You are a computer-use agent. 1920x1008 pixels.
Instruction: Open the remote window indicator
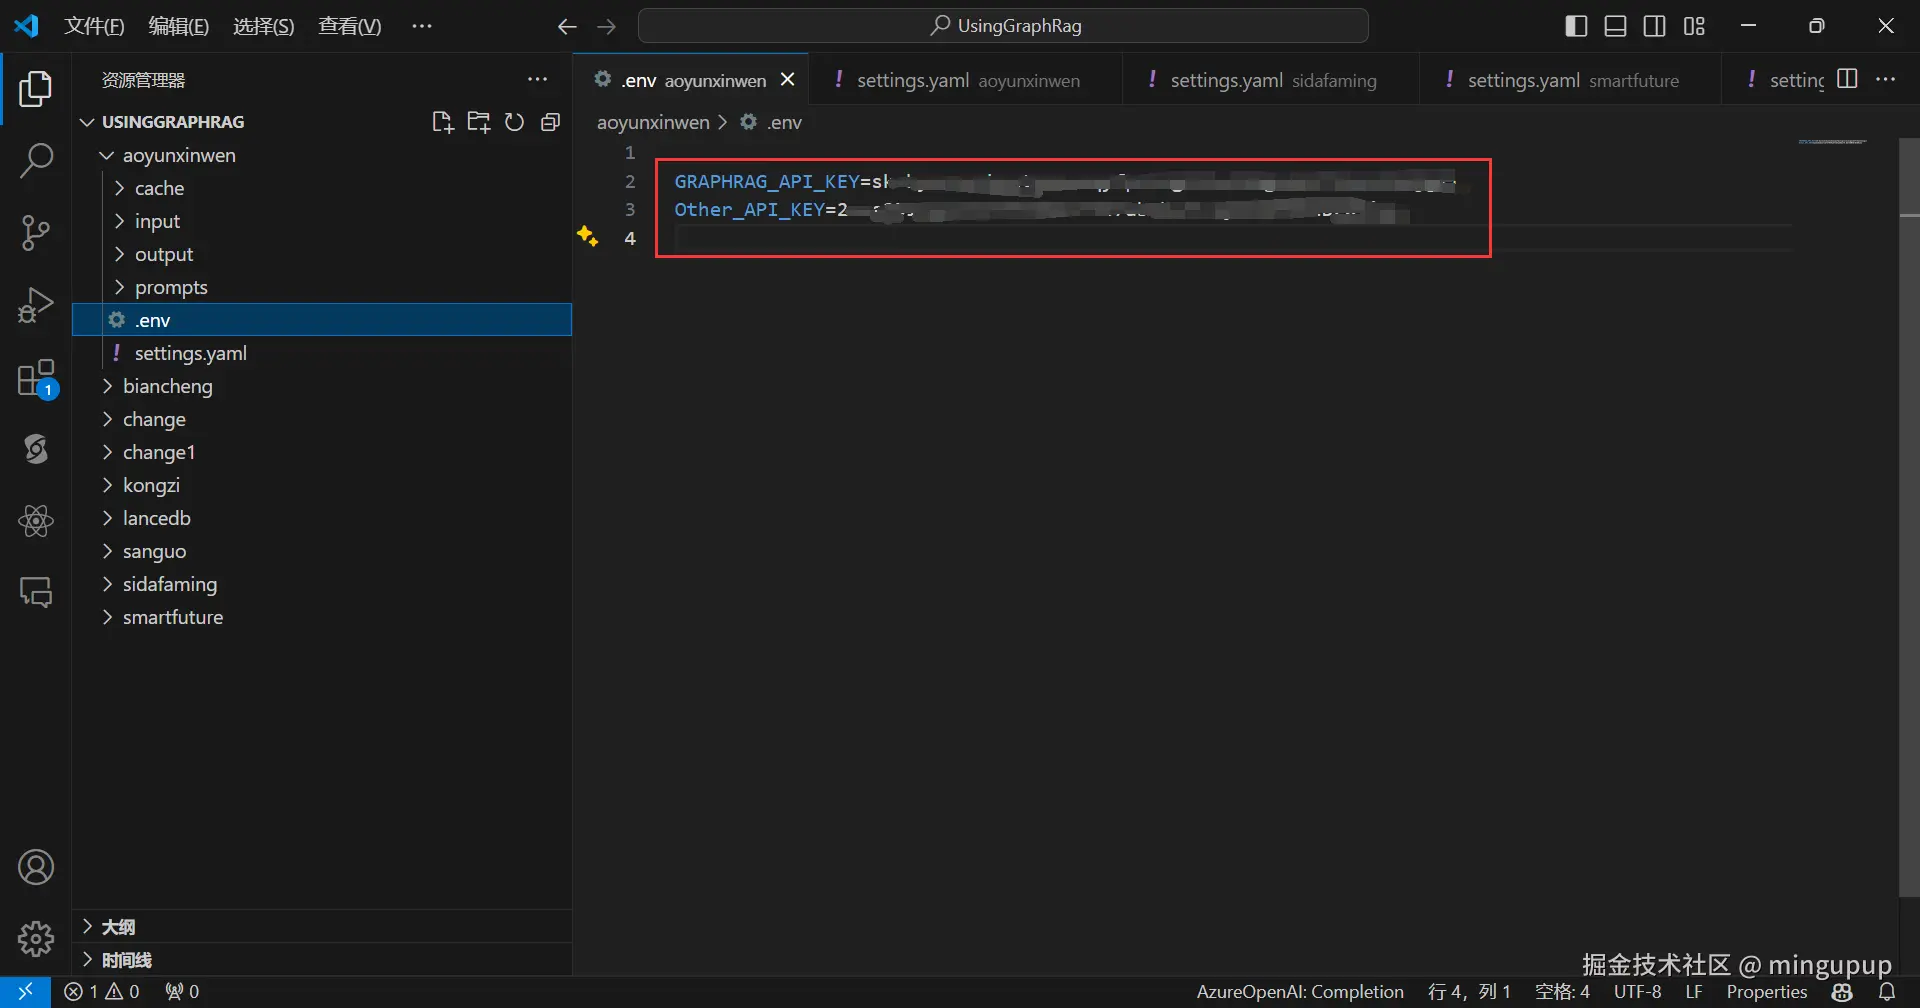click(26, 992)
